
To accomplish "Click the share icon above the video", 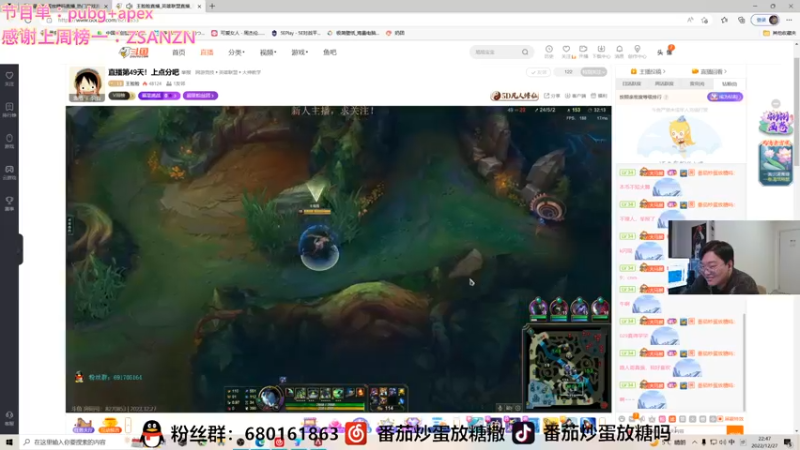I will click(552, 95).
